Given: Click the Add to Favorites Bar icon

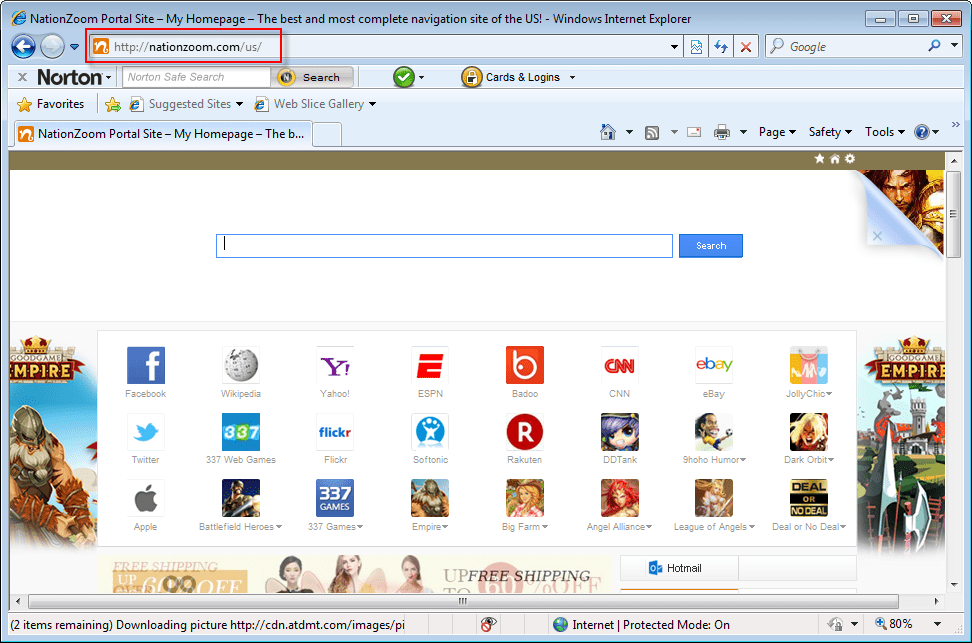Looking at the screenshot, I should pyautogui.click(x=113, y=104).
